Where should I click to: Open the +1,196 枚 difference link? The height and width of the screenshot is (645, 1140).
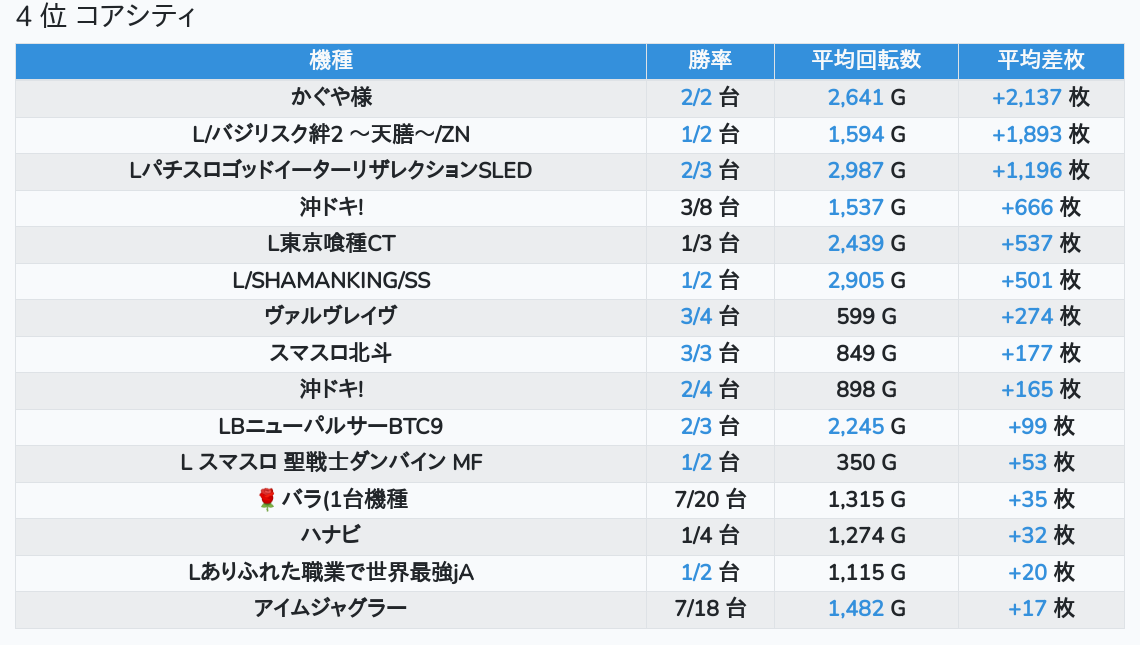point(1027,171)
